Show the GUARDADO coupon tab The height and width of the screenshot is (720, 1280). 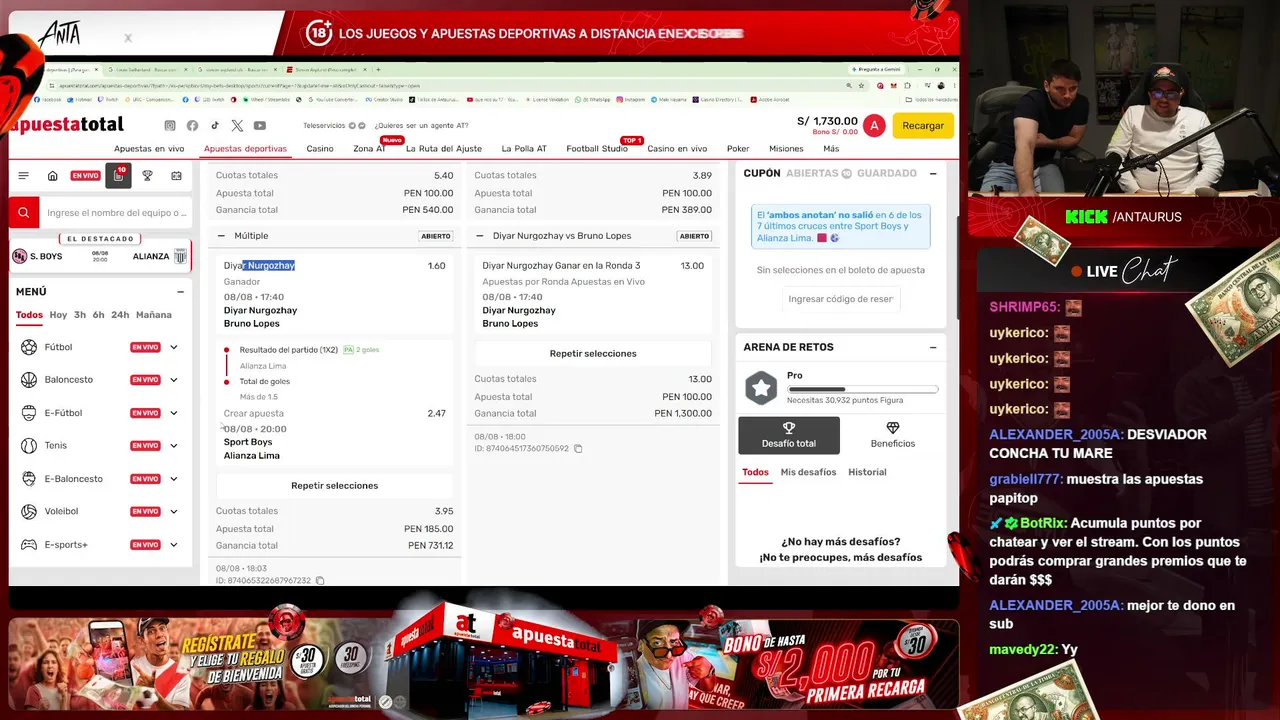[x=887, y=173]
